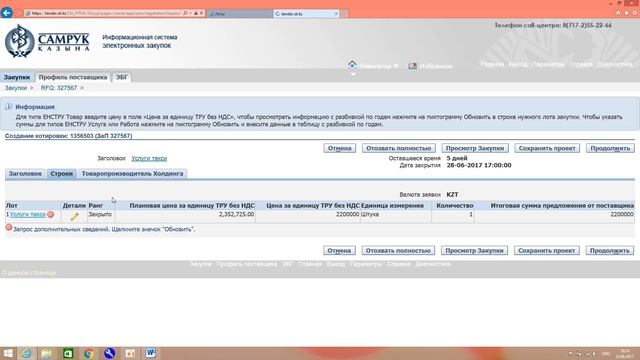Click the red warning icon below the table
Screen dimensions: 640x360
click(9, 227)
